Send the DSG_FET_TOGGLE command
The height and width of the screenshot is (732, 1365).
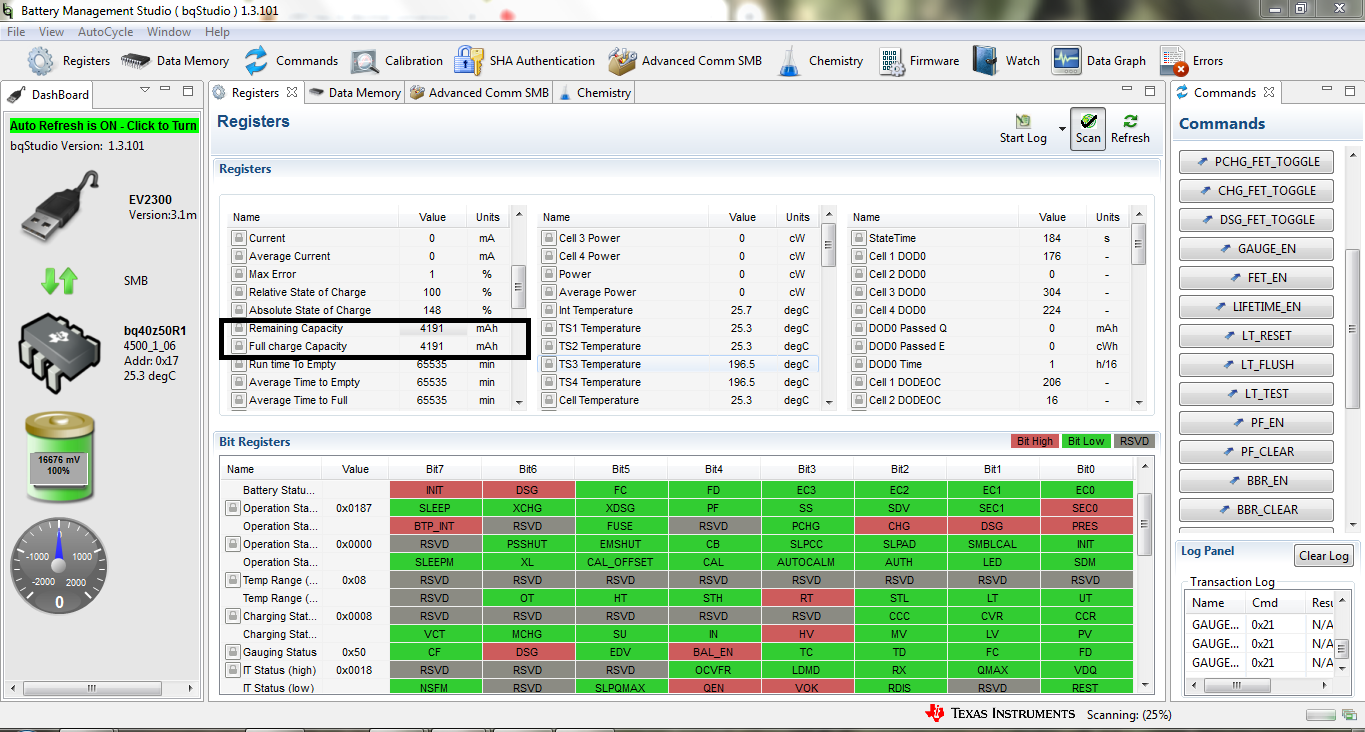click(x=1256, y=220)
